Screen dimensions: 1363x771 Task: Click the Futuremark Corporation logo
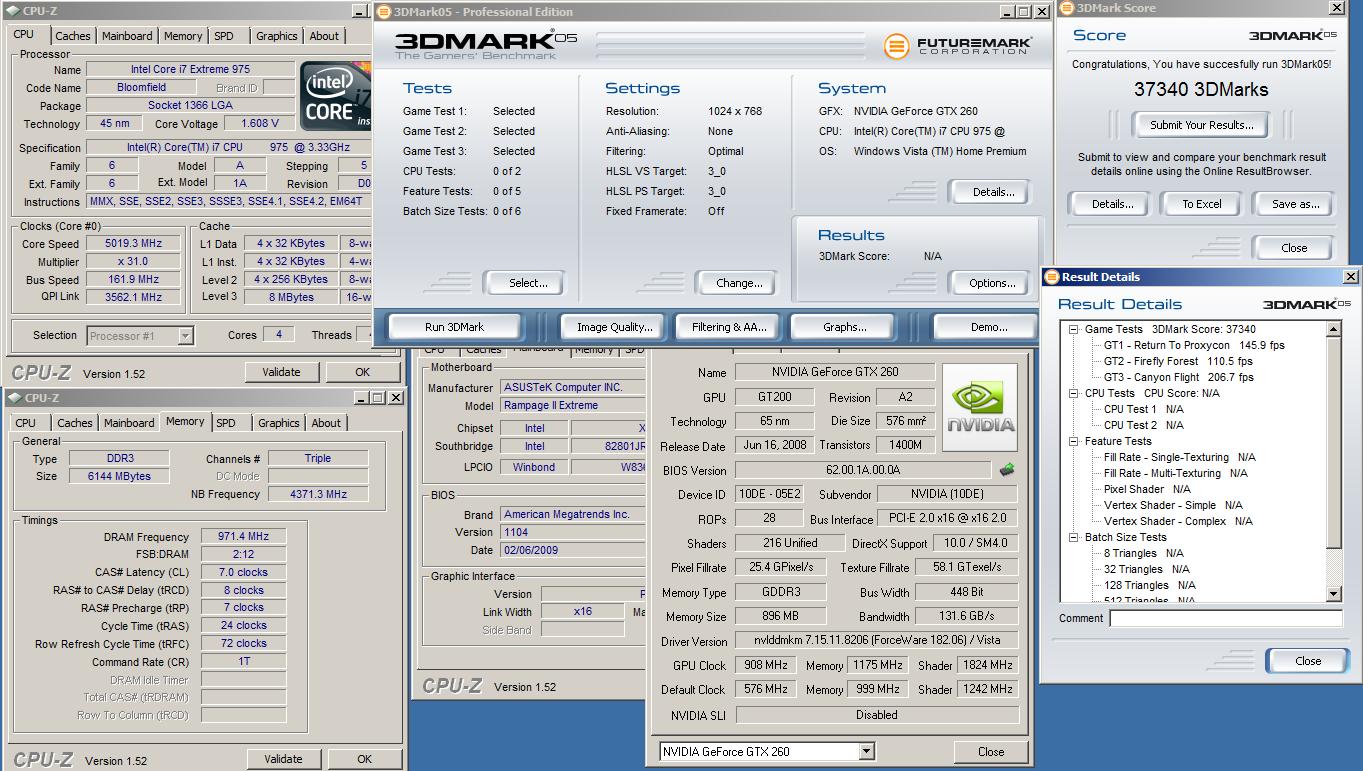point(958,45)
